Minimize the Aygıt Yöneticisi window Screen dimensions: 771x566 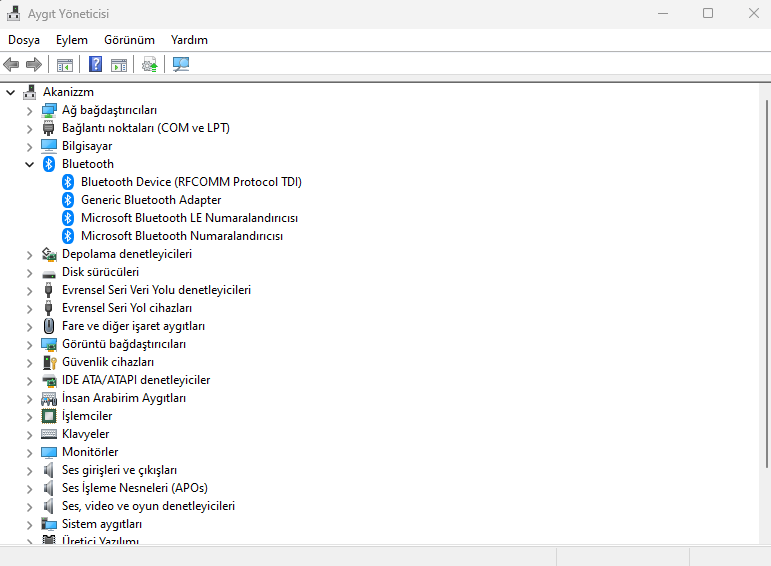point(663,13)
